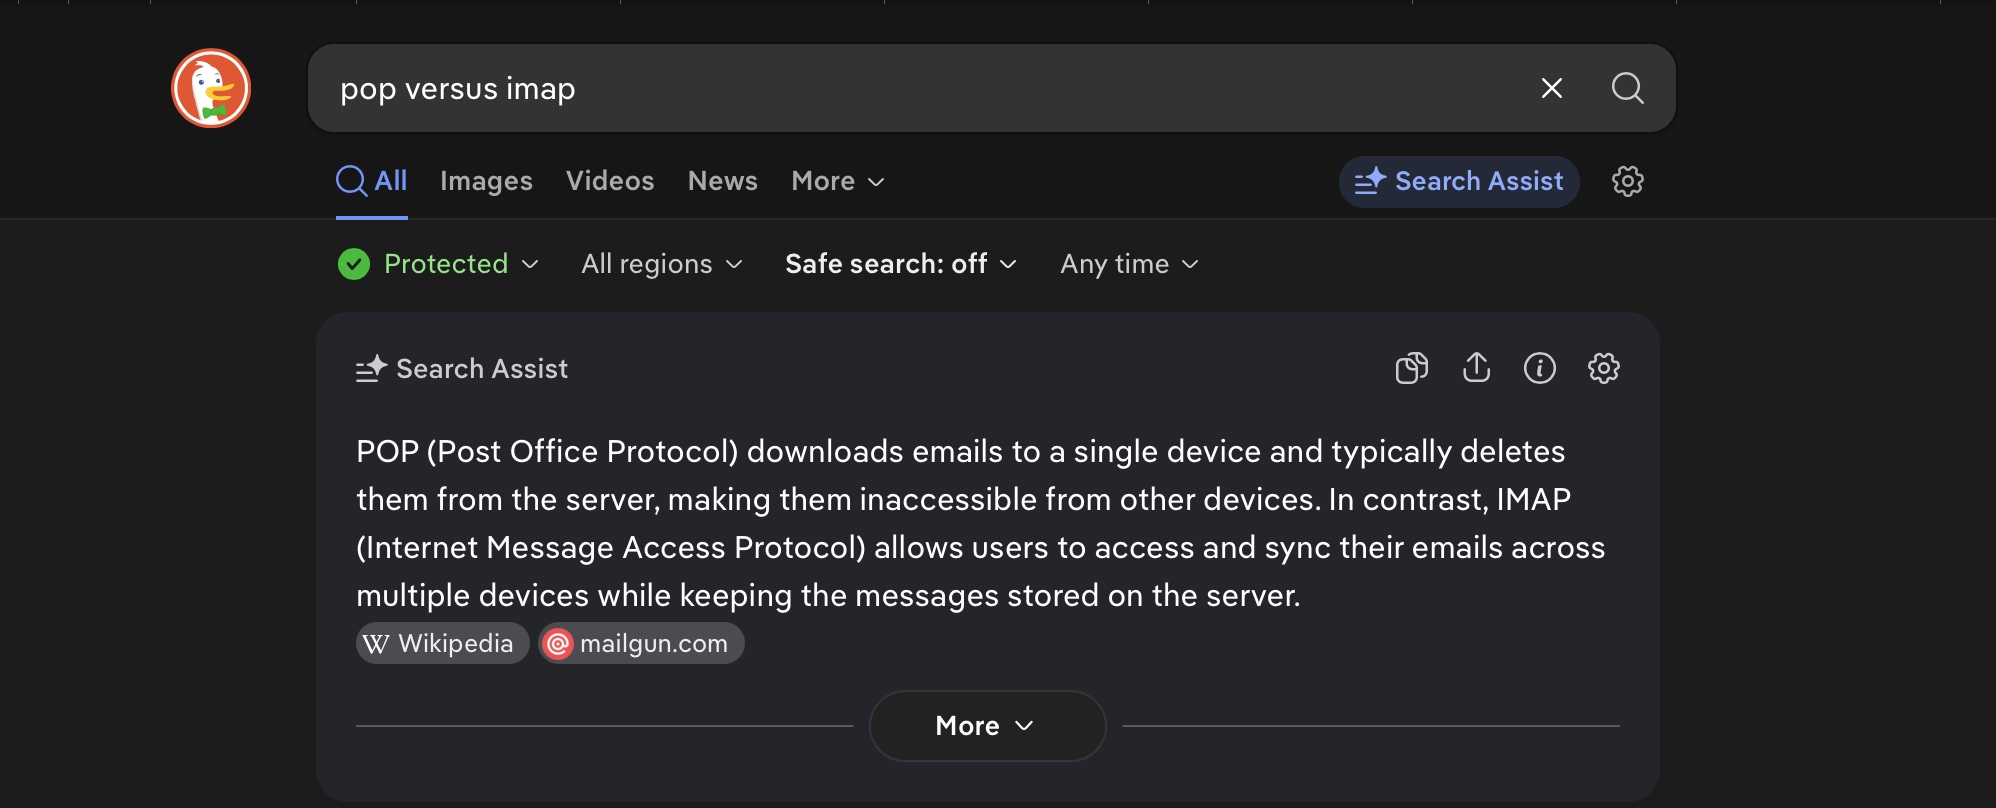Screen dimensions: 1996x808
Task: Click the DuckDuckGo logo icon
Action: click(x=211, y=88)
